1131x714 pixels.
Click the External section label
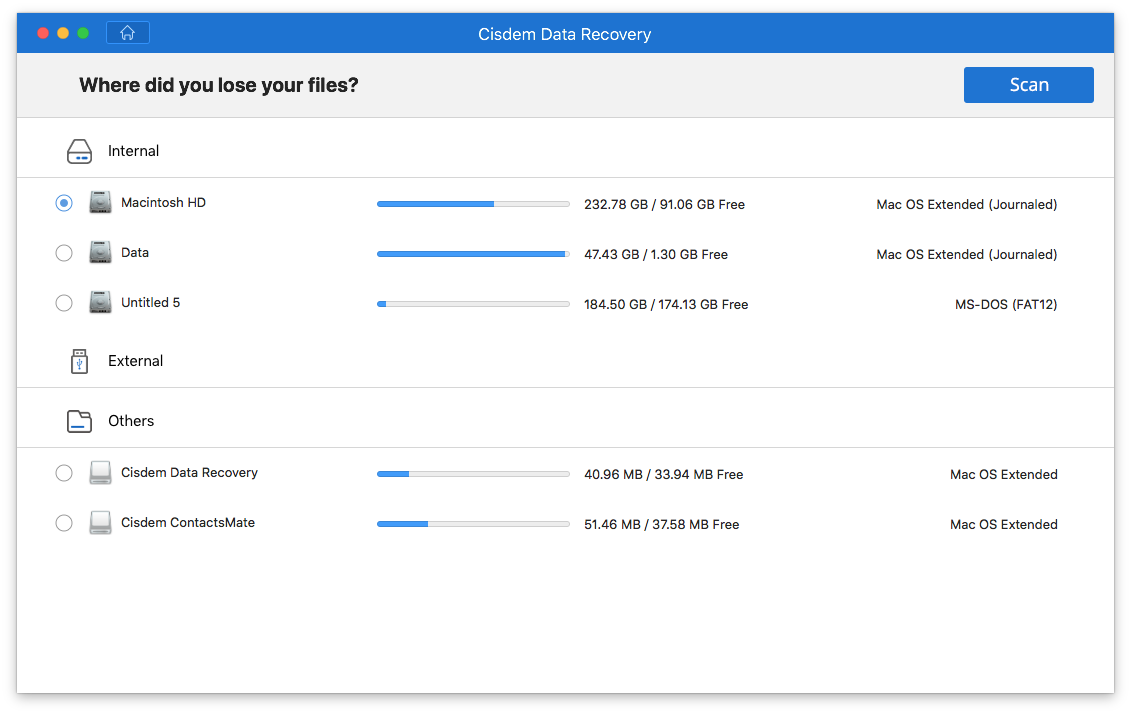coord(136,361)
